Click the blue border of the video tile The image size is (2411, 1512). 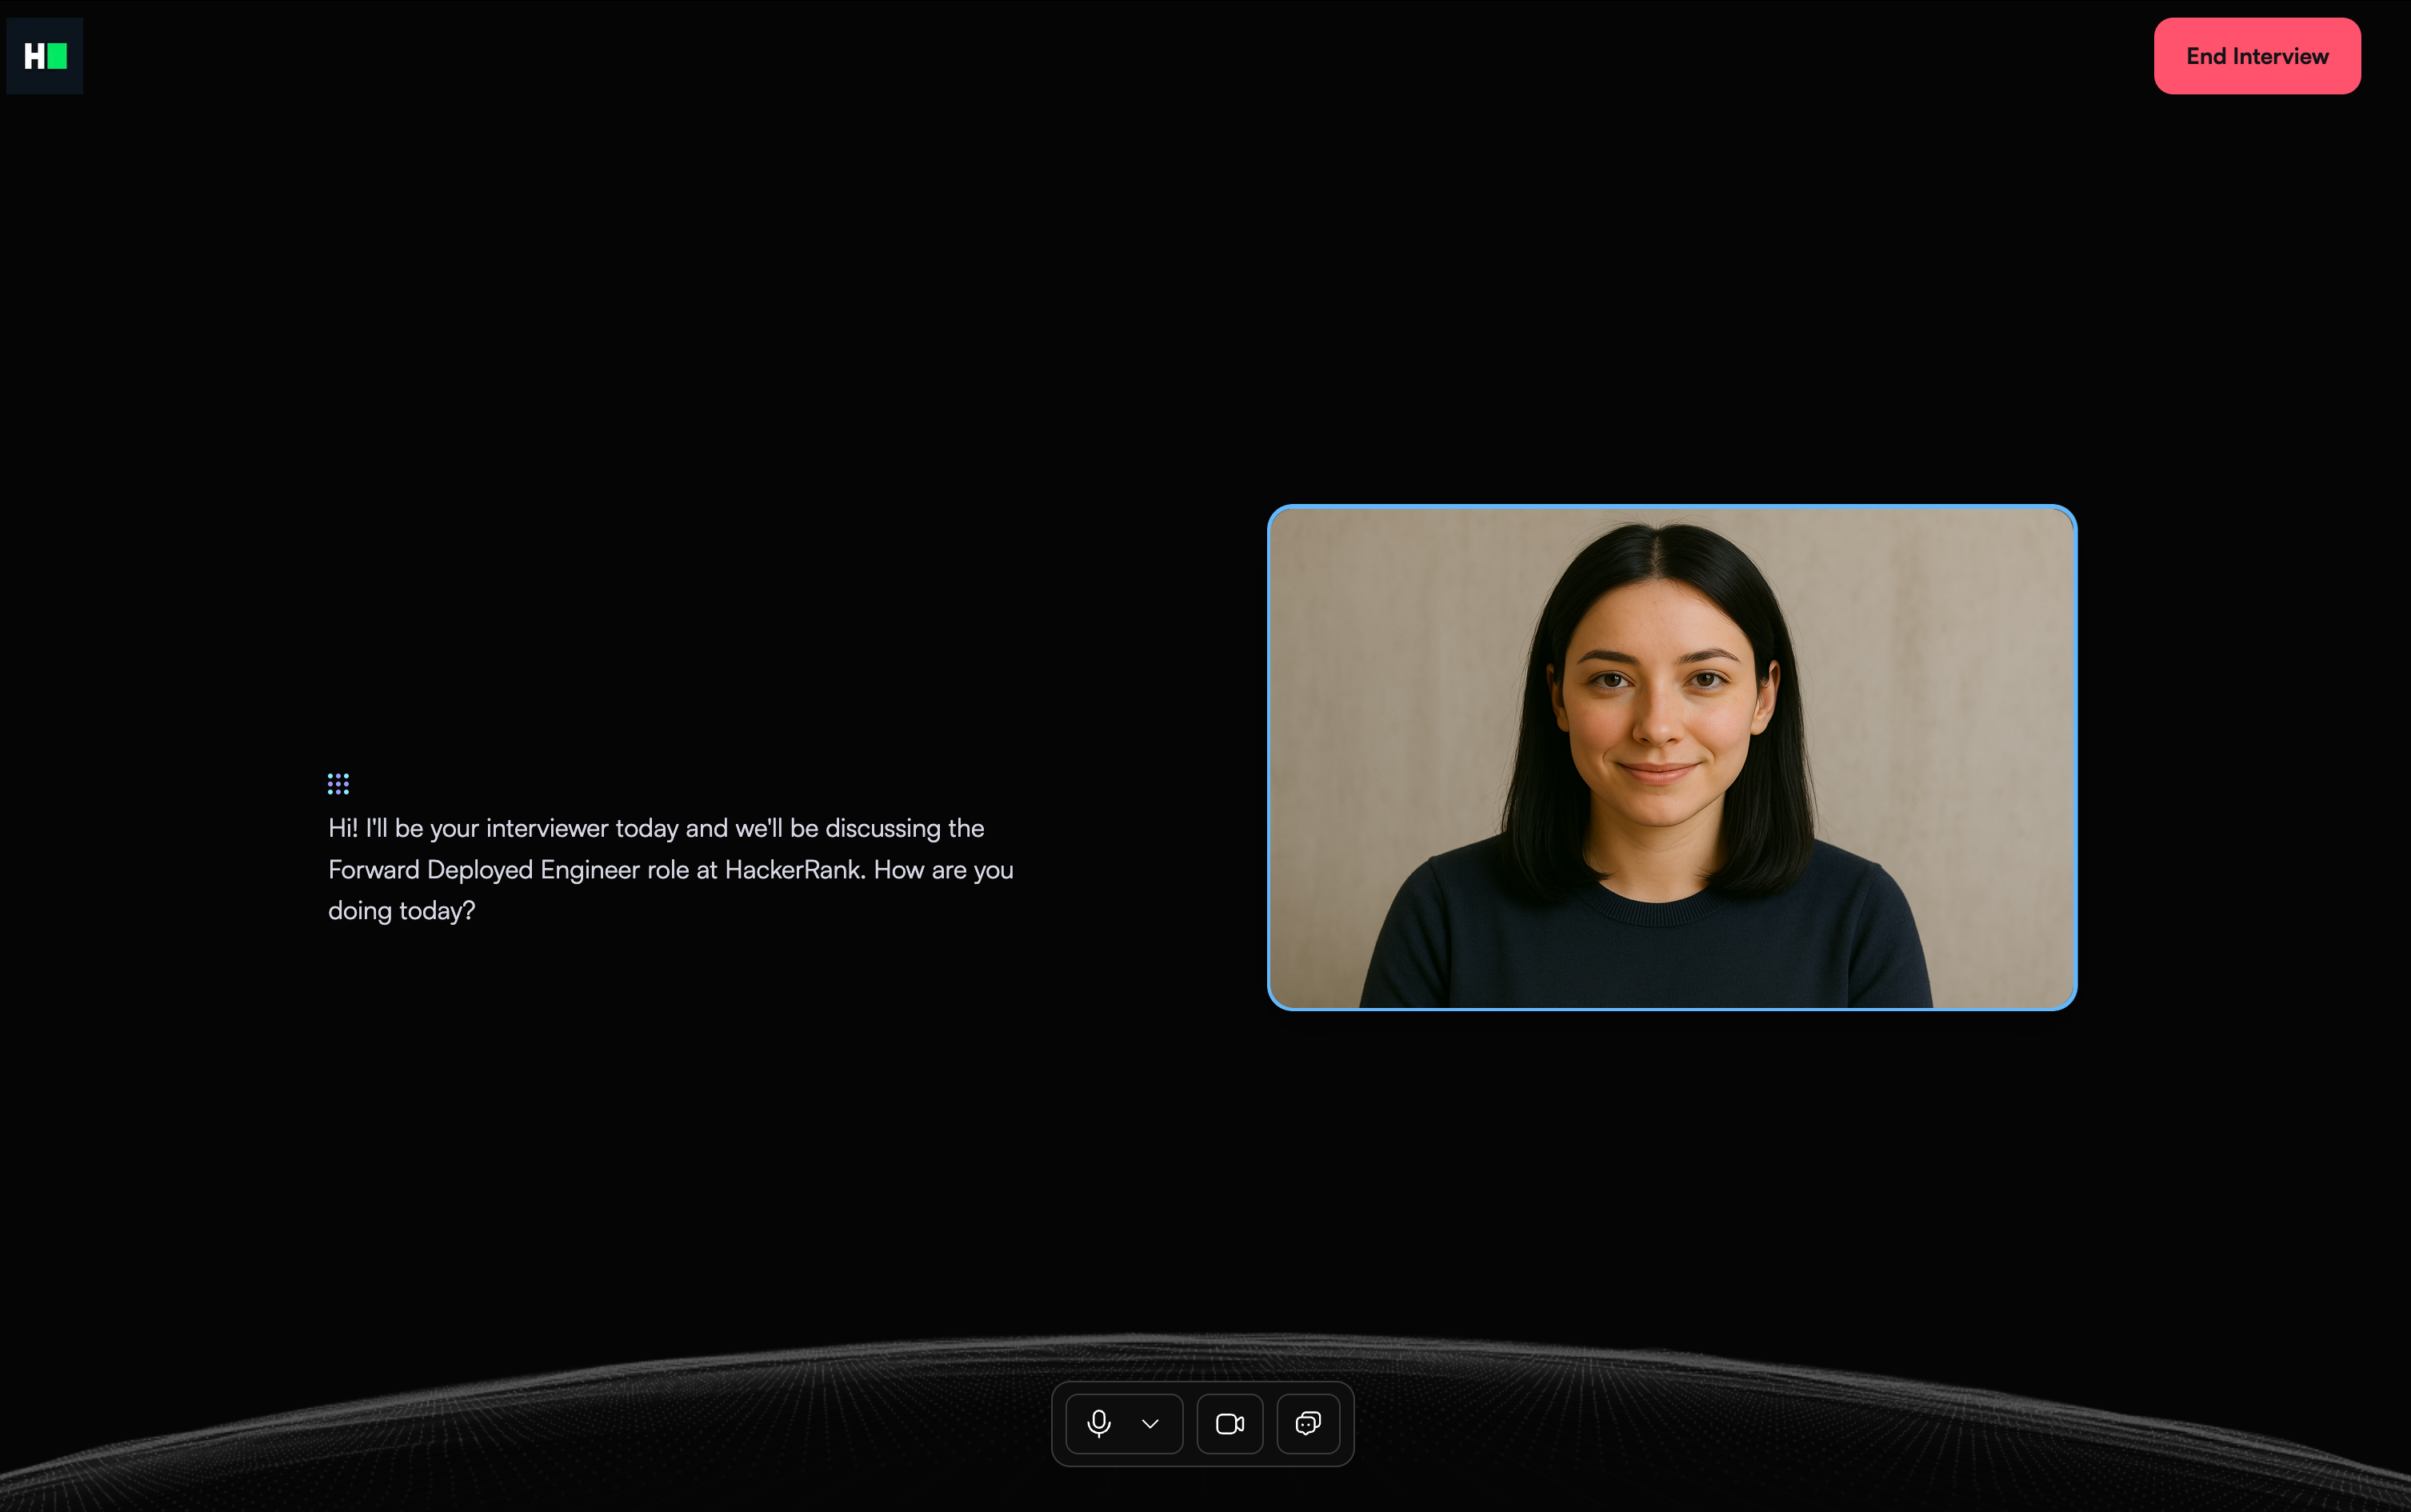pos(1671,507)
